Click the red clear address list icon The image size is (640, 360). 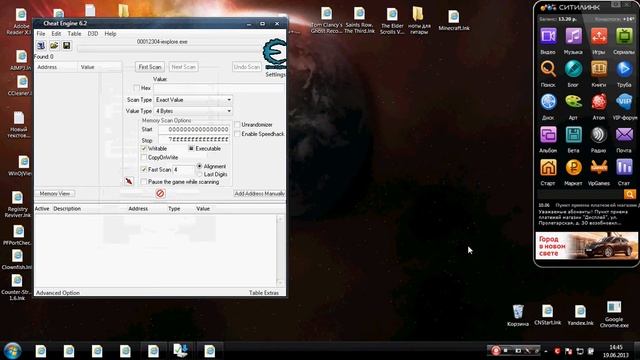pos(160,193)
